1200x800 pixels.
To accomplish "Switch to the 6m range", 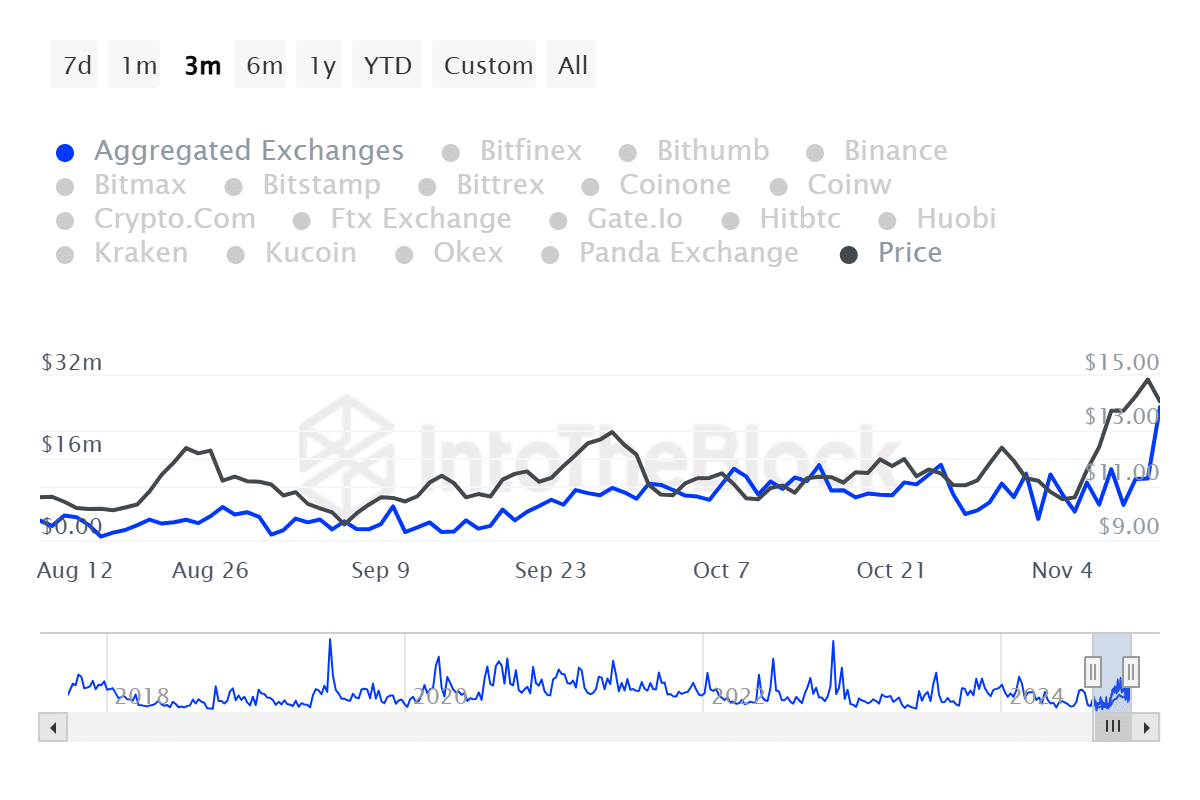I will click(x=264, y=66).
